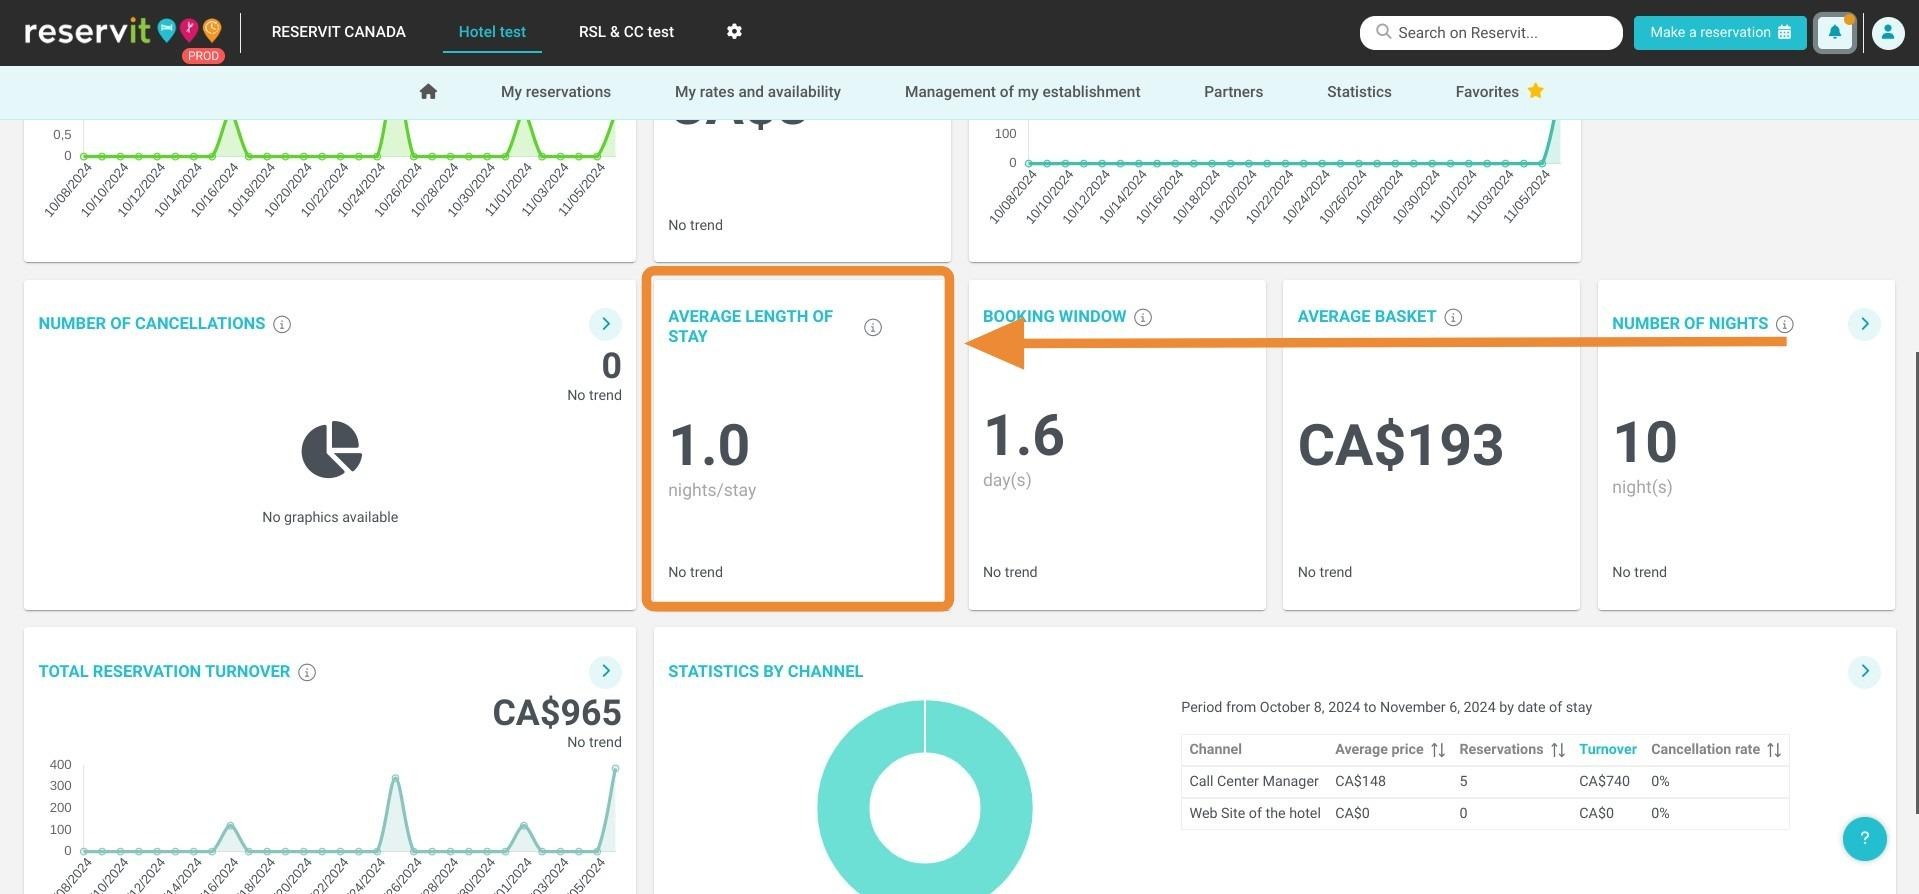The width and height of the screenshot is (1919, 894).
Task: Show info for Average Basket
Action: 1453,317
